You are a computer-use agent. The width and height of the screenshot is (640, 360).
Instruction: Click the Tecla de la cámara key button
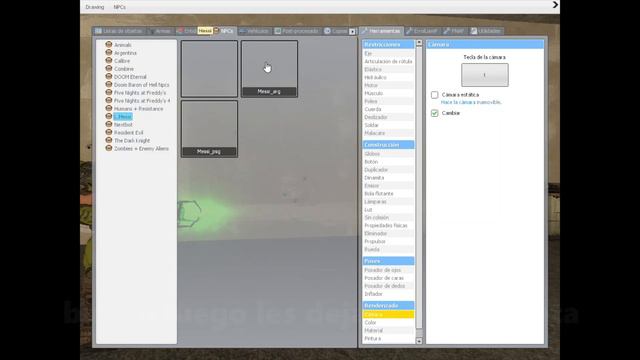click(485, 75)
